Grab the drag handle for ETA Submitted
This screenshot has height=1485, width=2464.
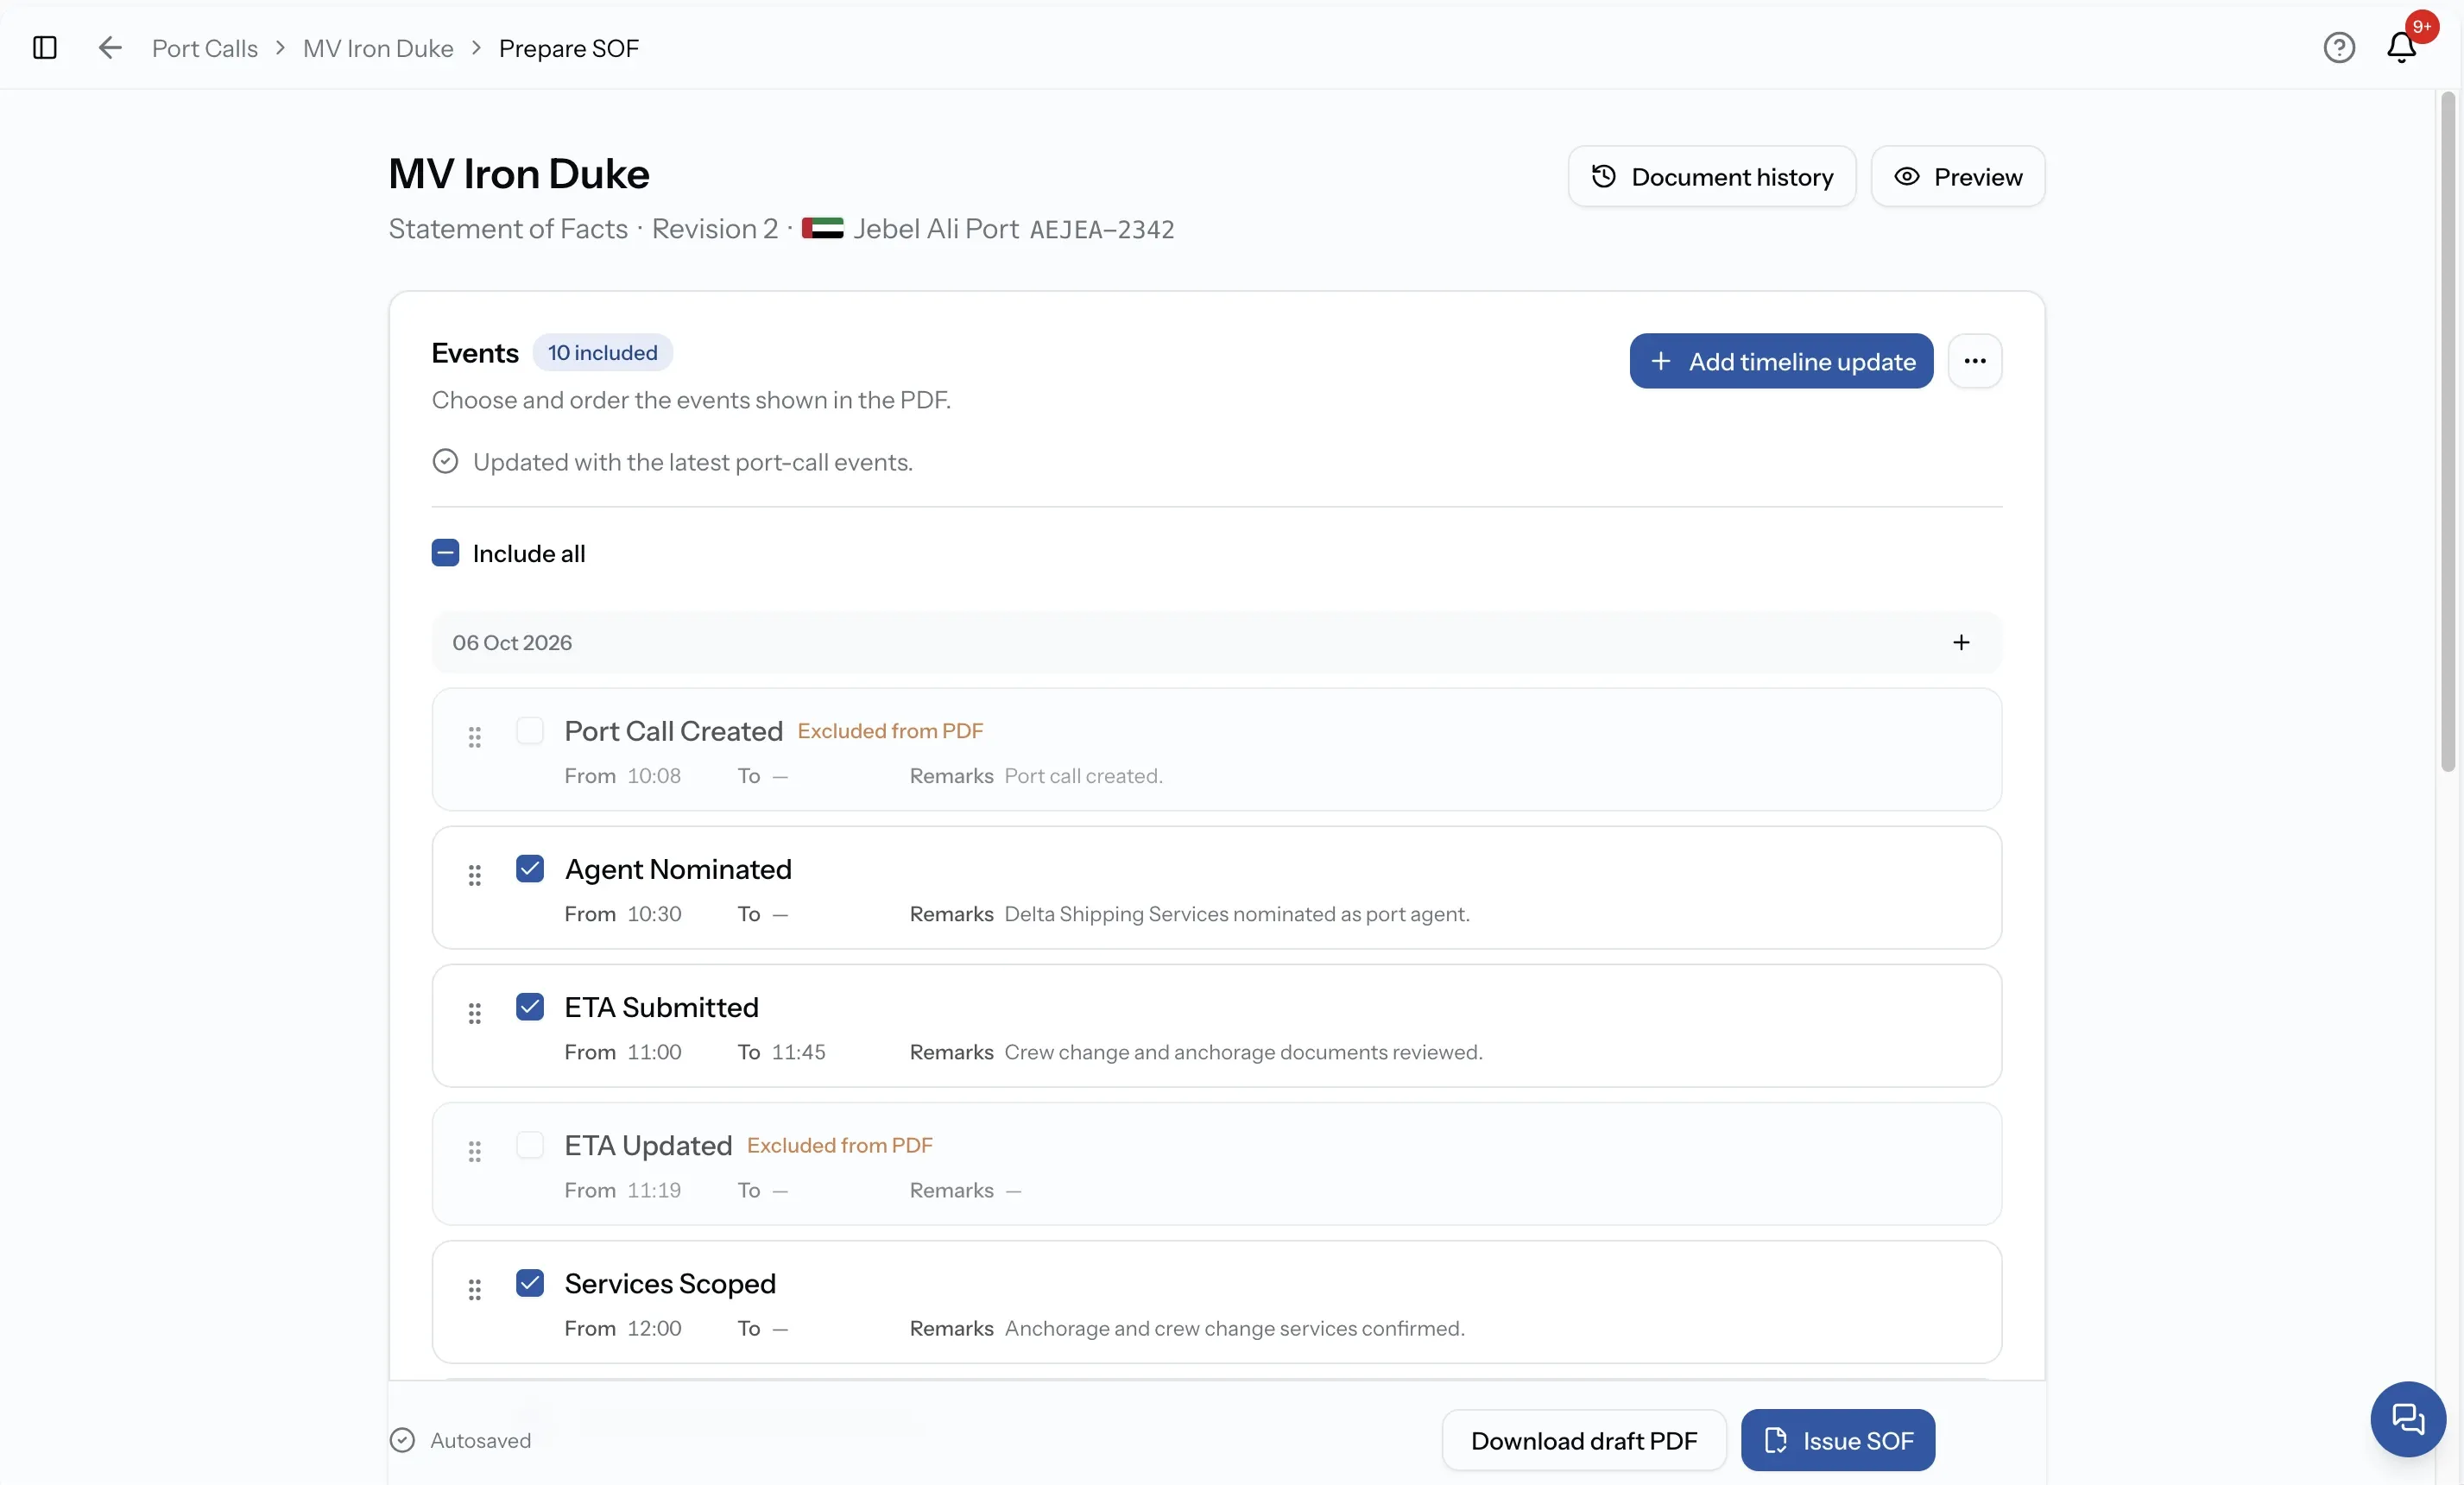[x=475, y=1014]
